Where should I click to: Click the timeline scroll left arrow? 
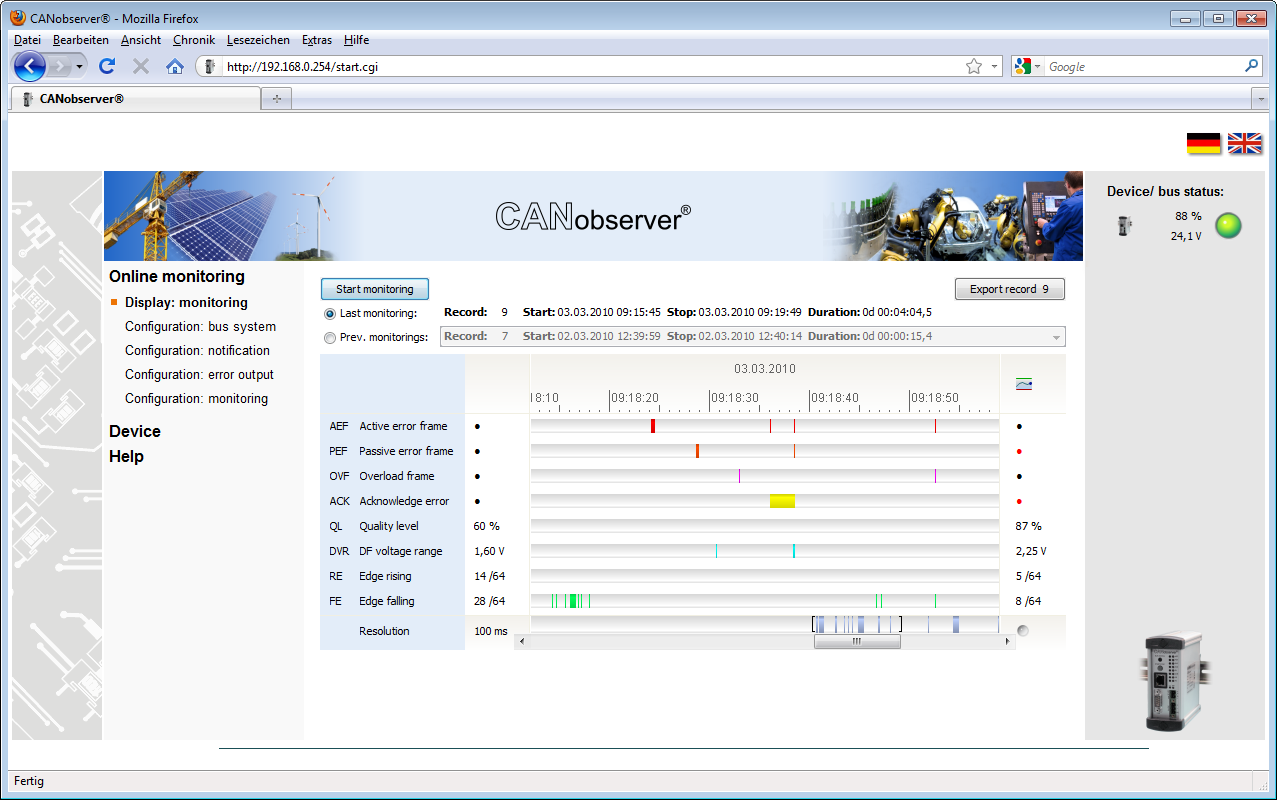[522, 642]
